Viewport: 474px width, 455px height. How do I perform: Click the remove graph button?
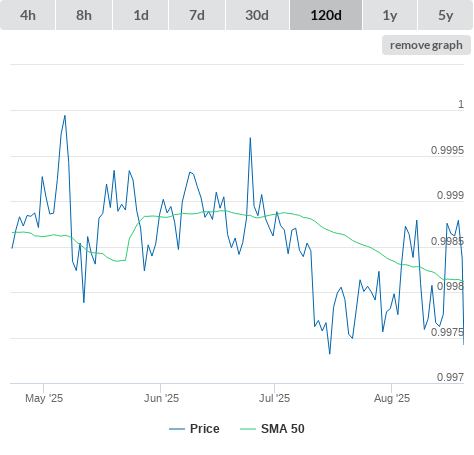point(426,45)
